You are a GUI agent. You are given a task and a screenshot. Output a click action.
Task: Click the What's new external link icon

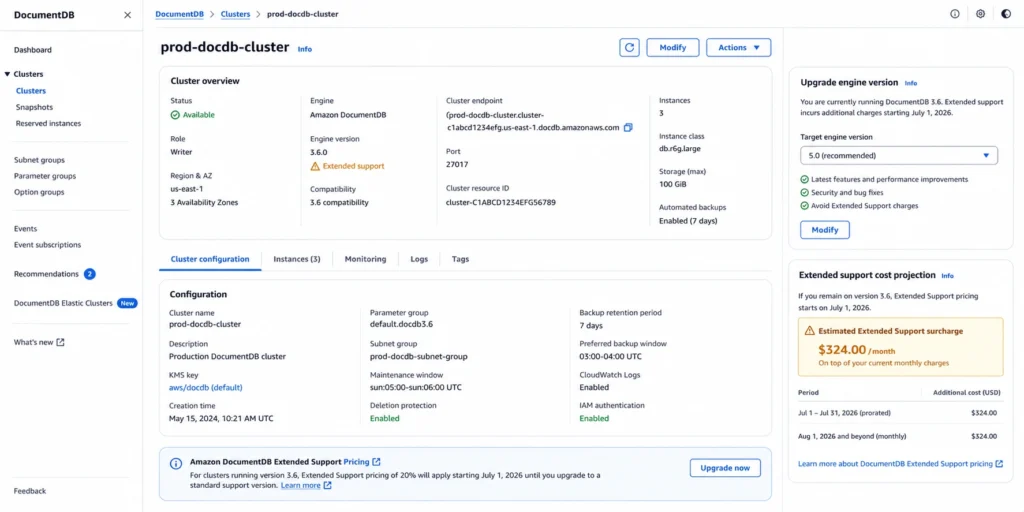(x=61, y=342)
